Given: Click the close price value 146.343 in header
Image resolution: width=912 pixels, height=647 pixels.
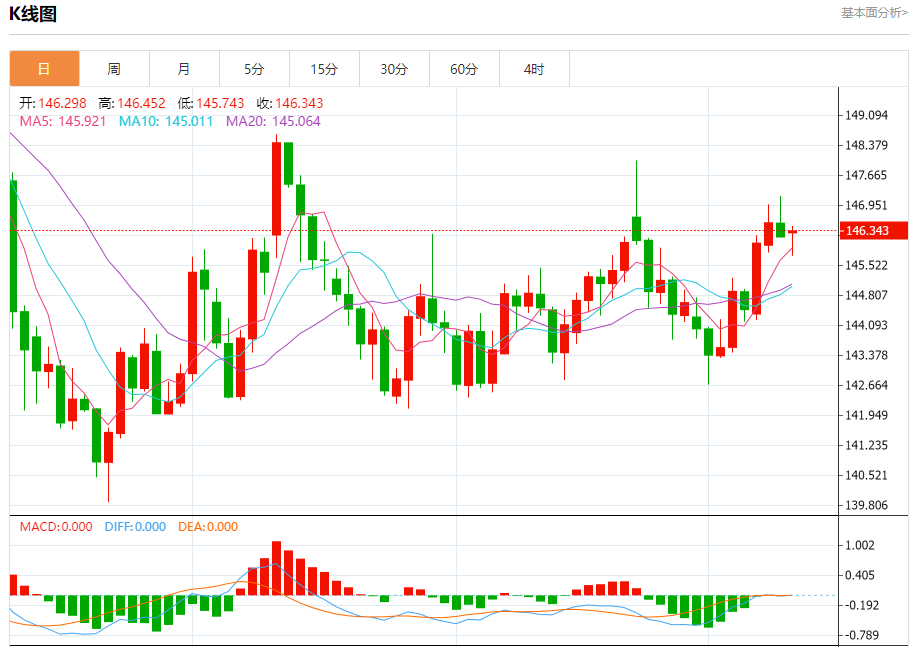Looking at the screenshot, I should (299, 103).
